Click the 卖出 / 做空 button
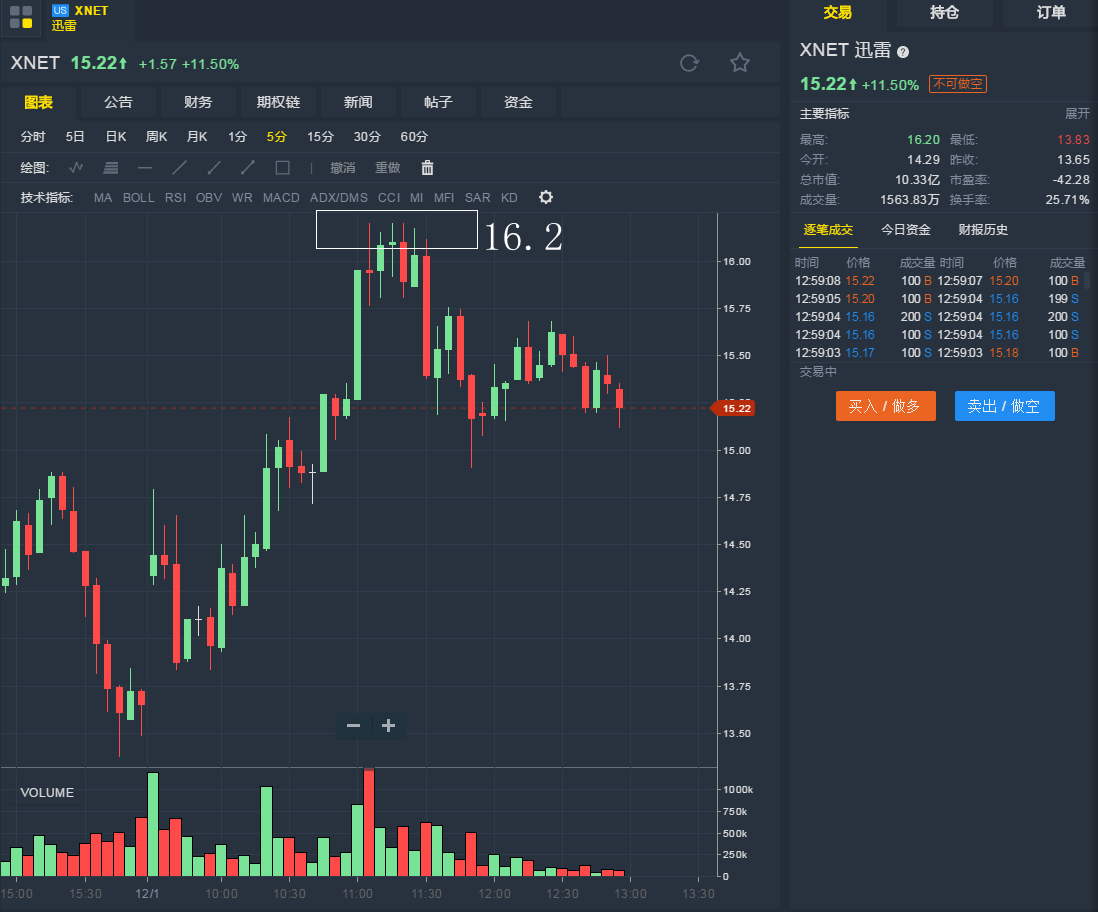Image resolution: width=1098 pixels, height=912 pixels. (x=1004, y=406)
